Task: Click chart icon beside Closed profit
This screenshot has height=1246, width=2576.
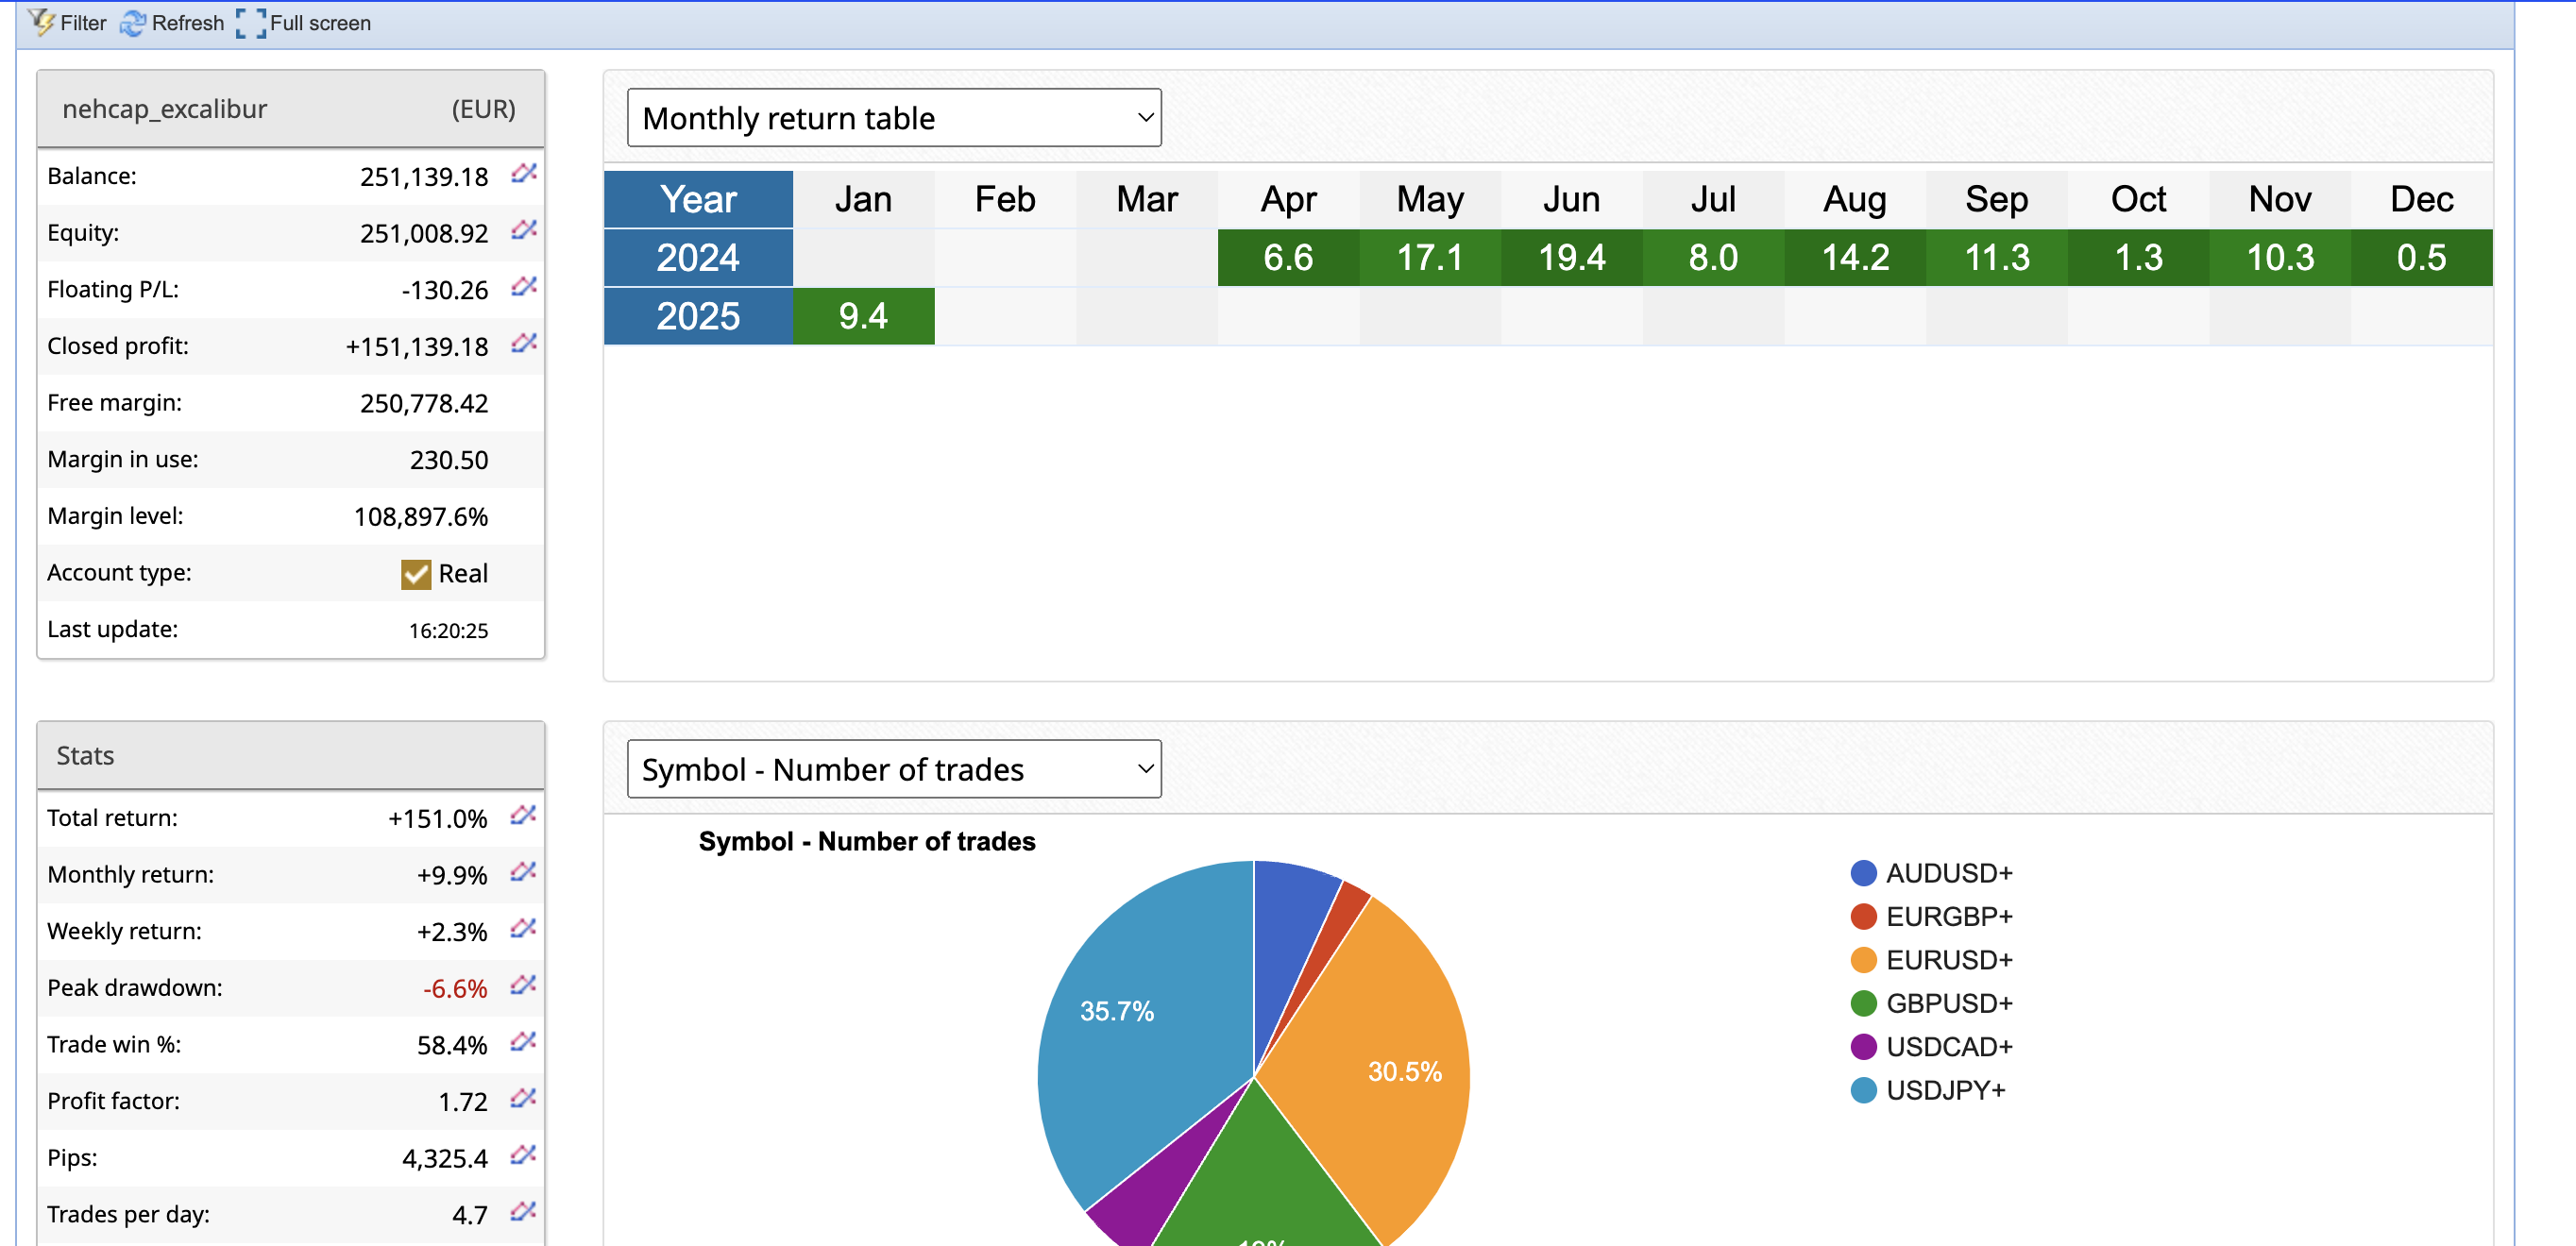Action: tap(524, 344)
